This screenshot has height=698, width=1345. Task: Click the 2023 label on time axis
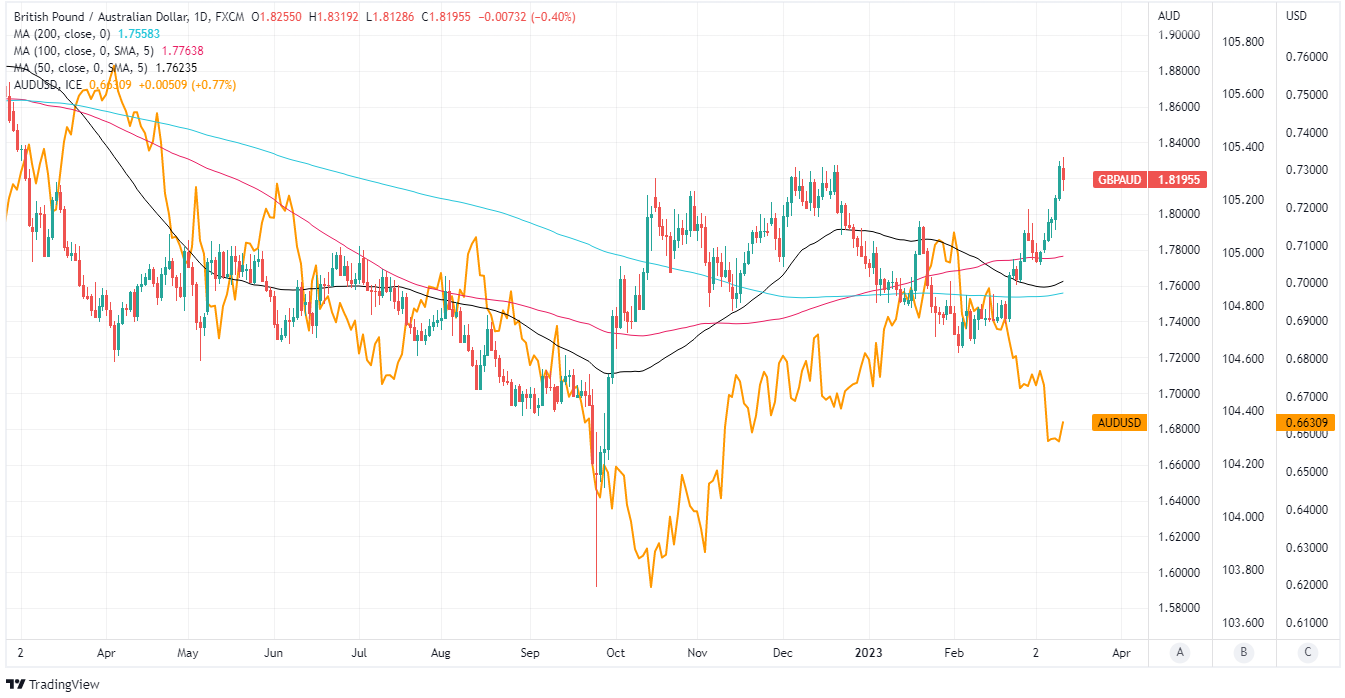pos(870,653)
